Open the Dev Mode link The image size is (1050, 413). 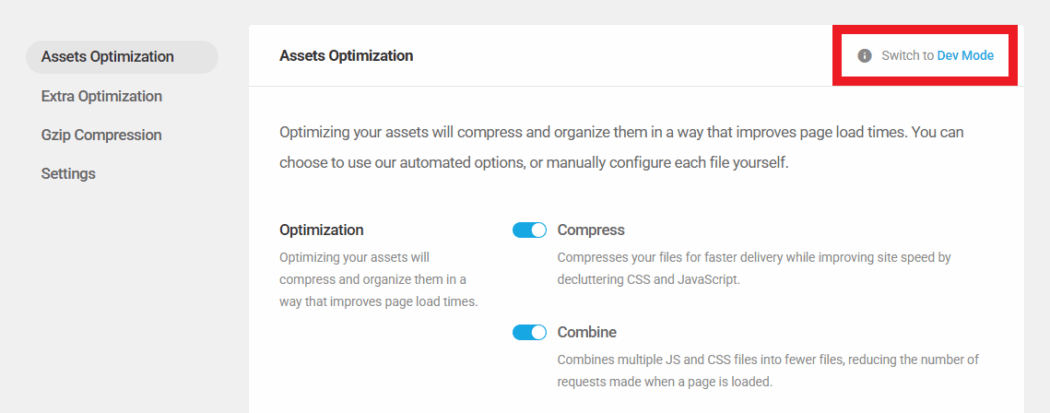(x=965, y=56)
